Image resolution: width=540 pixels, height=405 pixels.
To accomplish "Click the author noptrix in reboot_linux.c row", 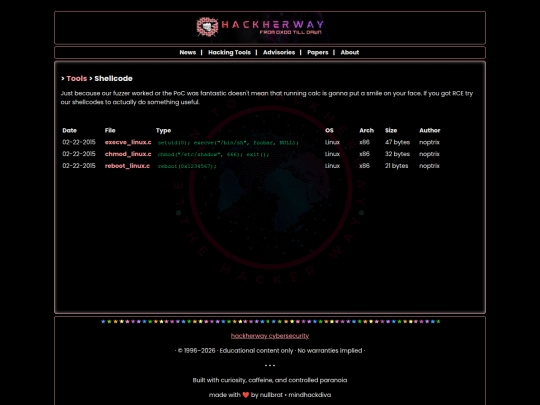I will coord(429,166).
